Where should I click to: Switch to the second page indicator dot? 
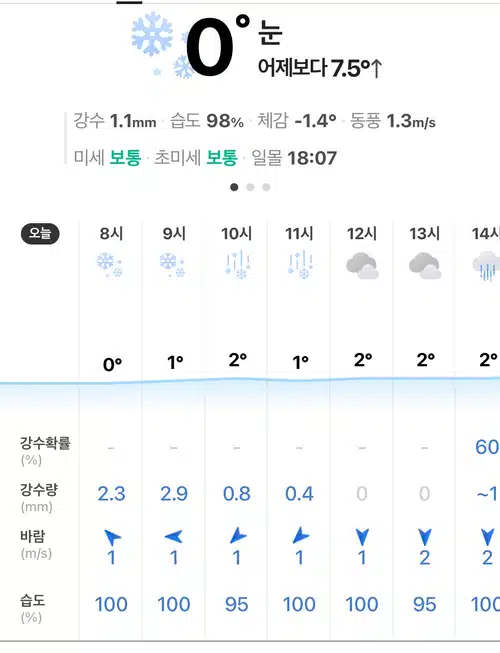pos(250,187)
